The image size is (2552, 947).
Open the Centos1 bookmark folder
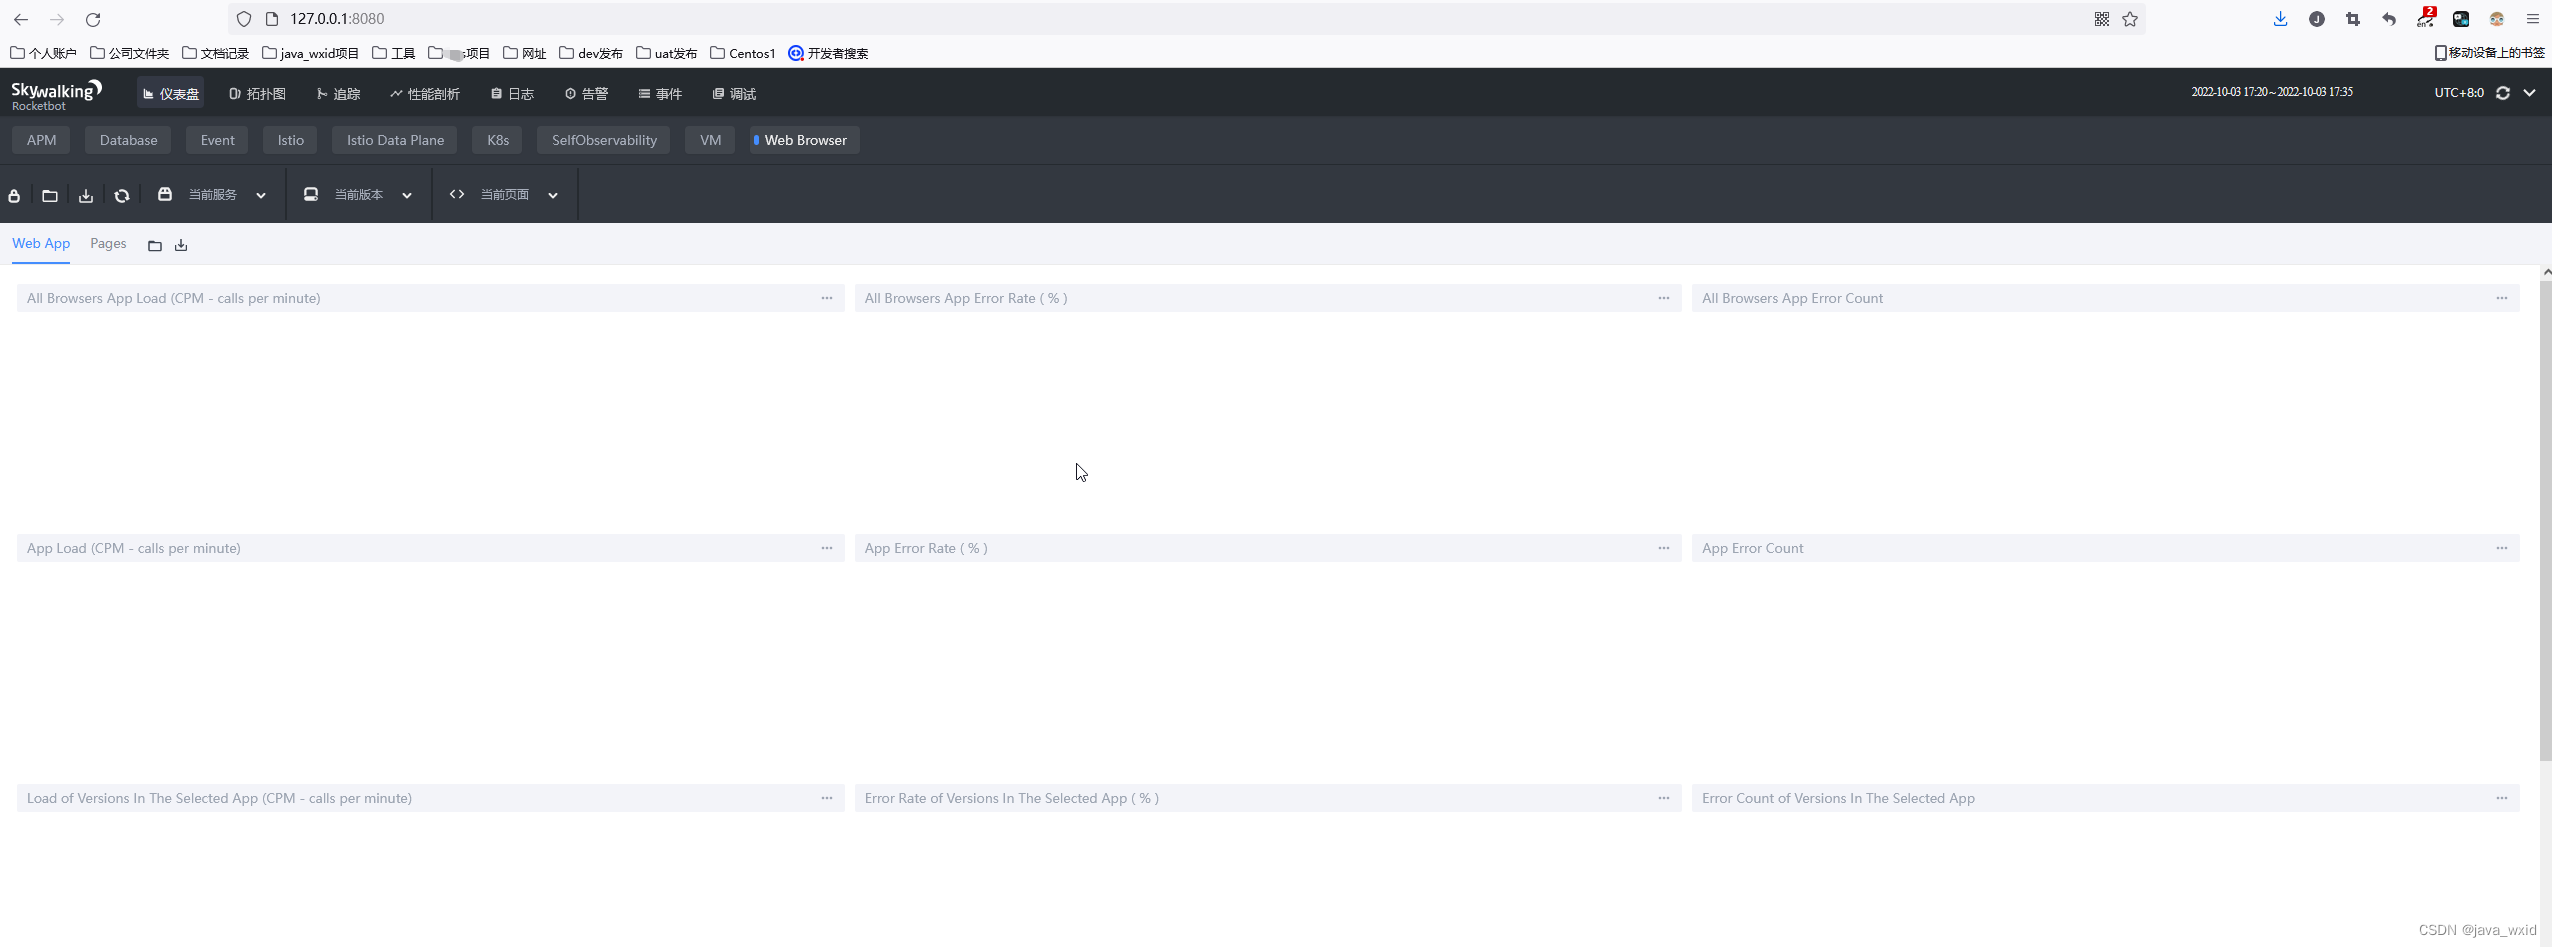743,53
